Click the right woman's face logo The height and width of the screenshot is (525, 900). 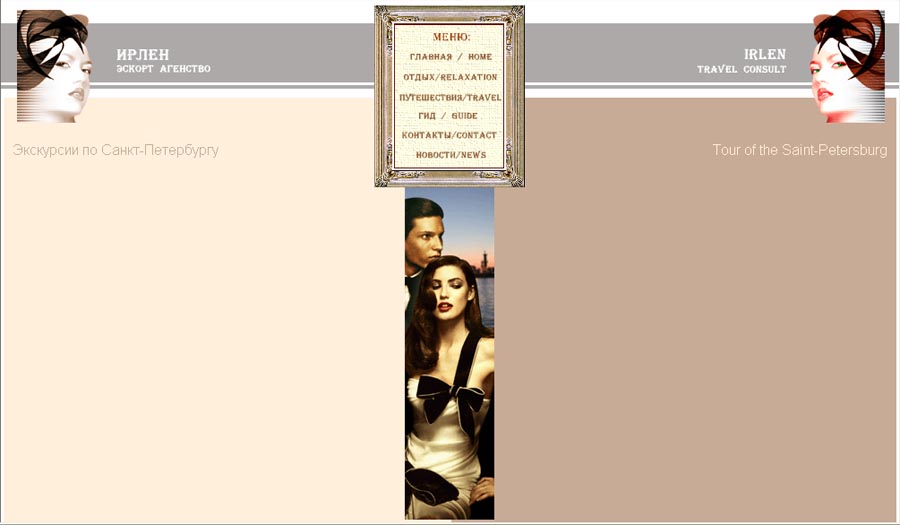pos(847,66)
